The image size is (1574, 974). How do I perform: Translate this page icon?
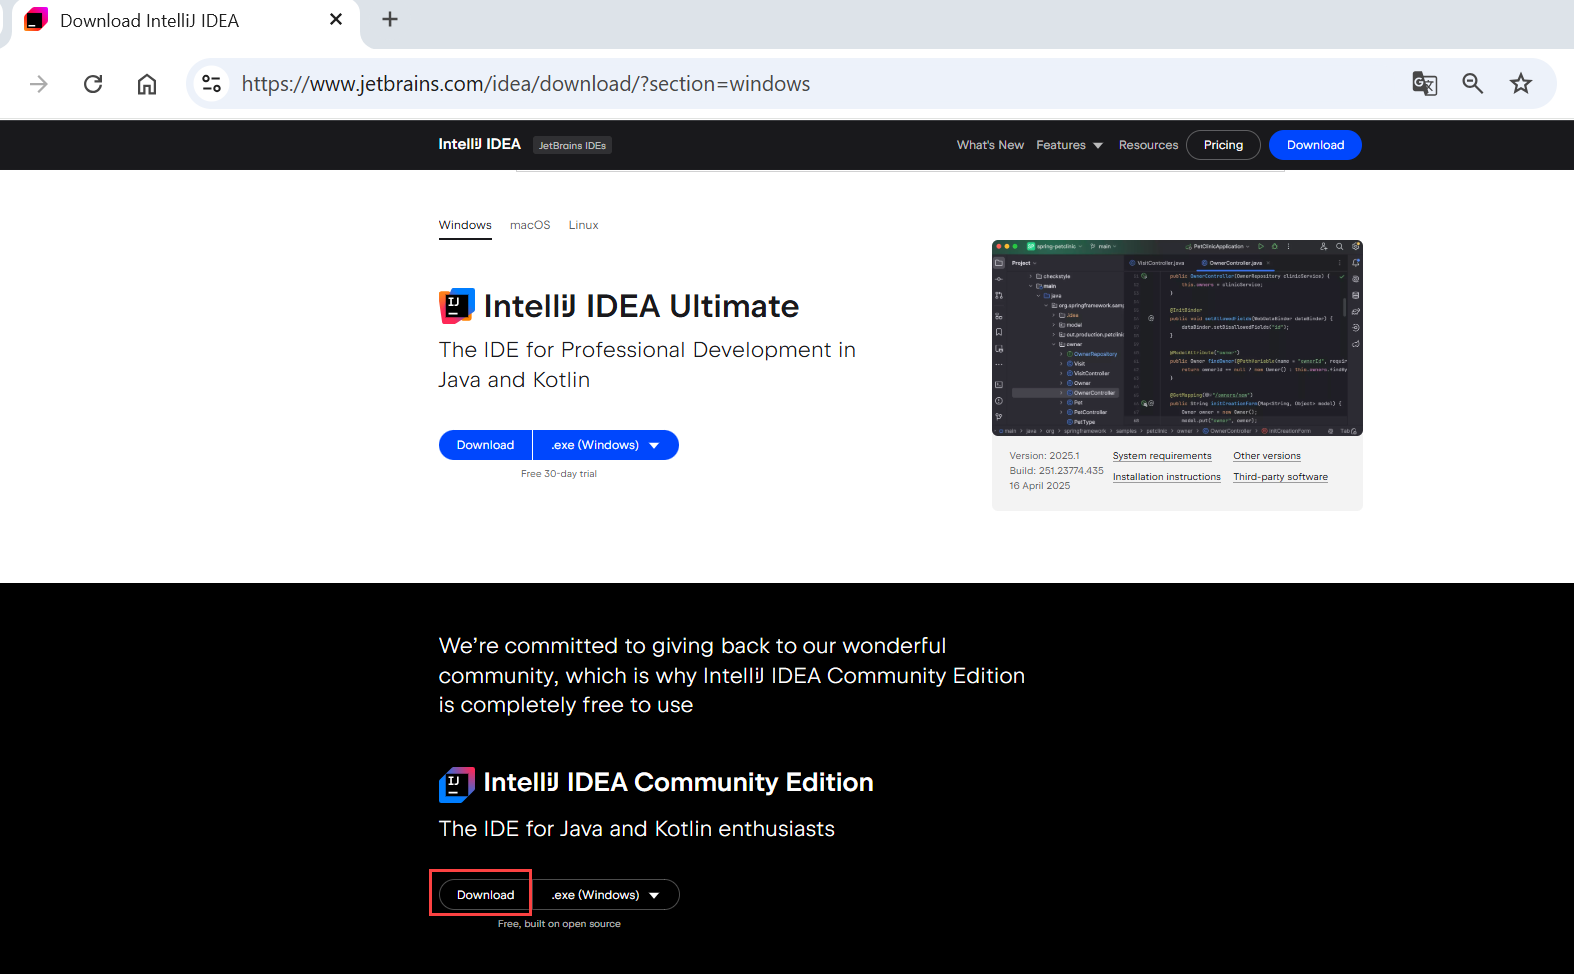(1424, 84)
